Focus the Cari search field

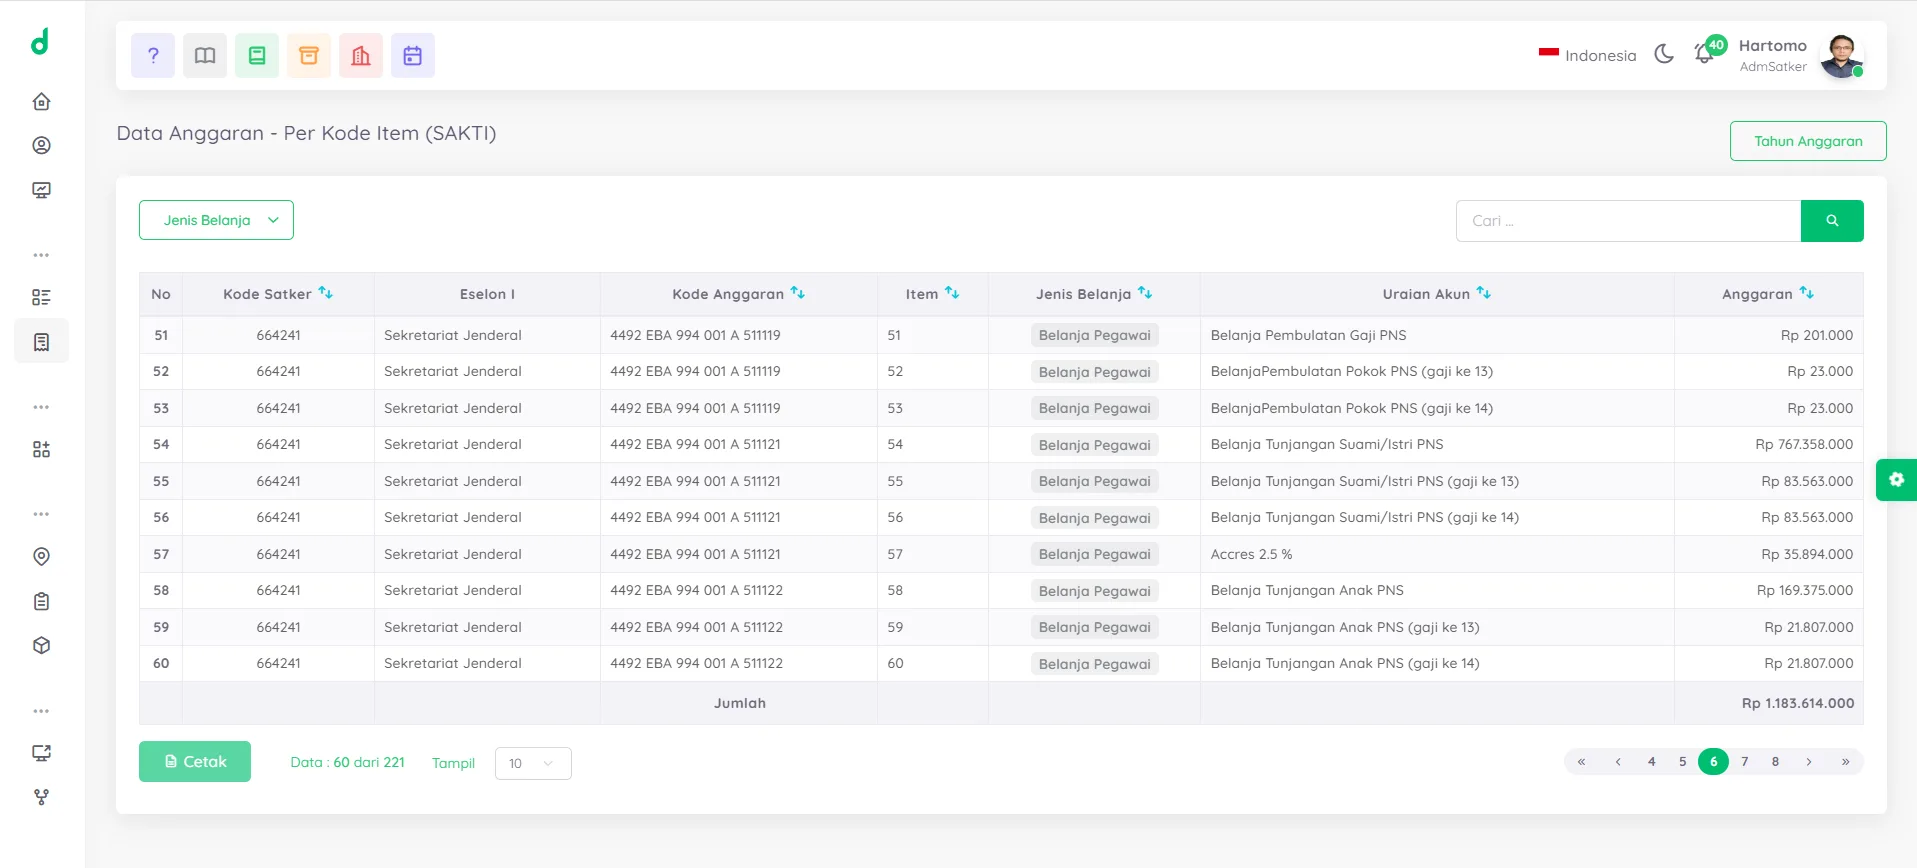click(1628, 221)
